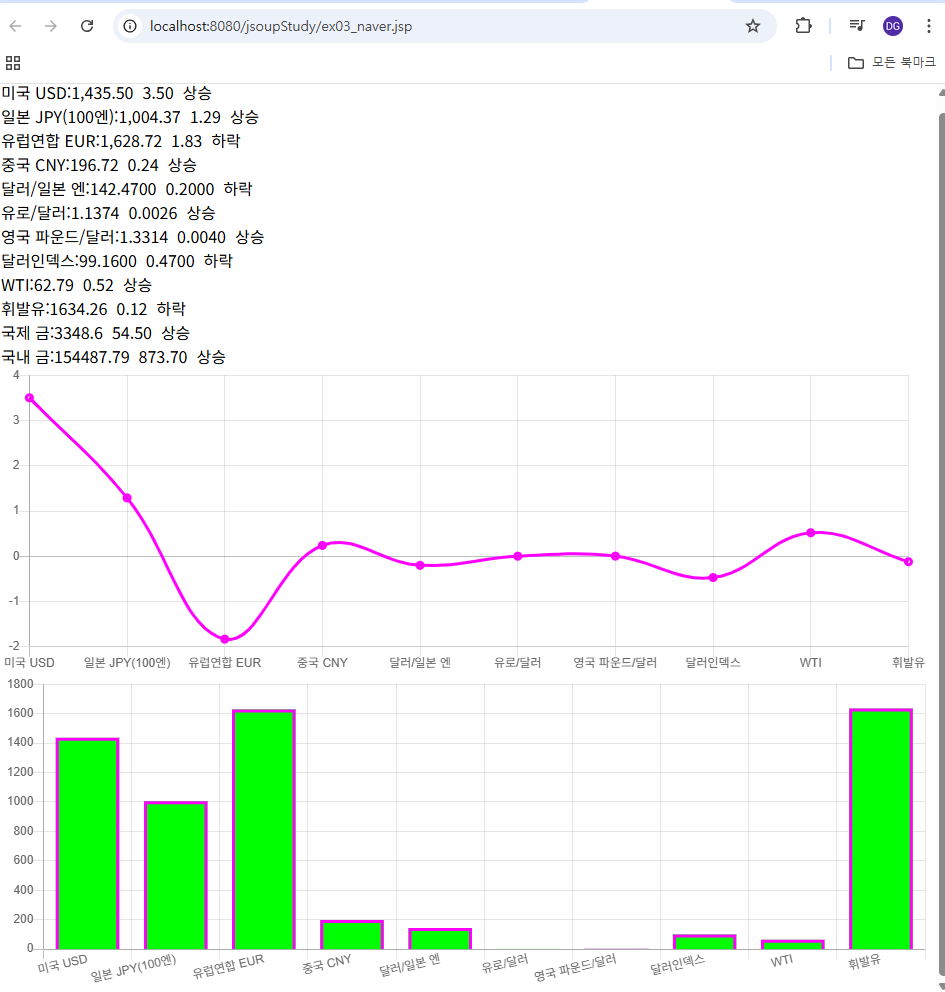
Task: Click the WTI point on line chart
Action: 811,533
